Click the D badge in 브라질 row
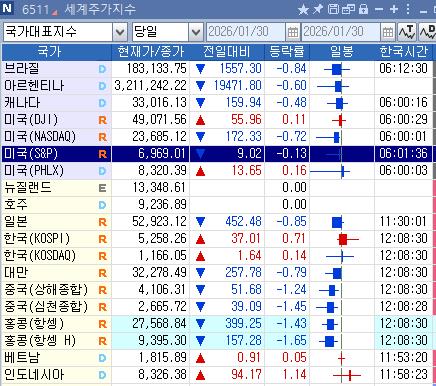This screenshot has width=436, height=386. [102, 69]
